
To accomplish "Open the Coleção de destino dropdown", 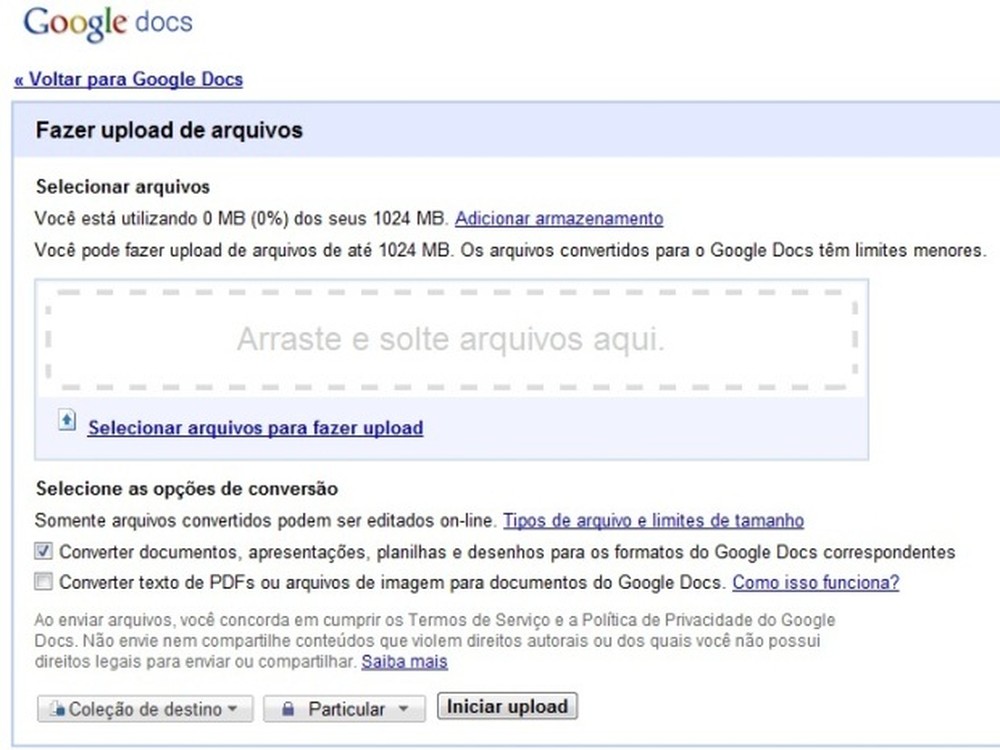I will coord(145,708).
